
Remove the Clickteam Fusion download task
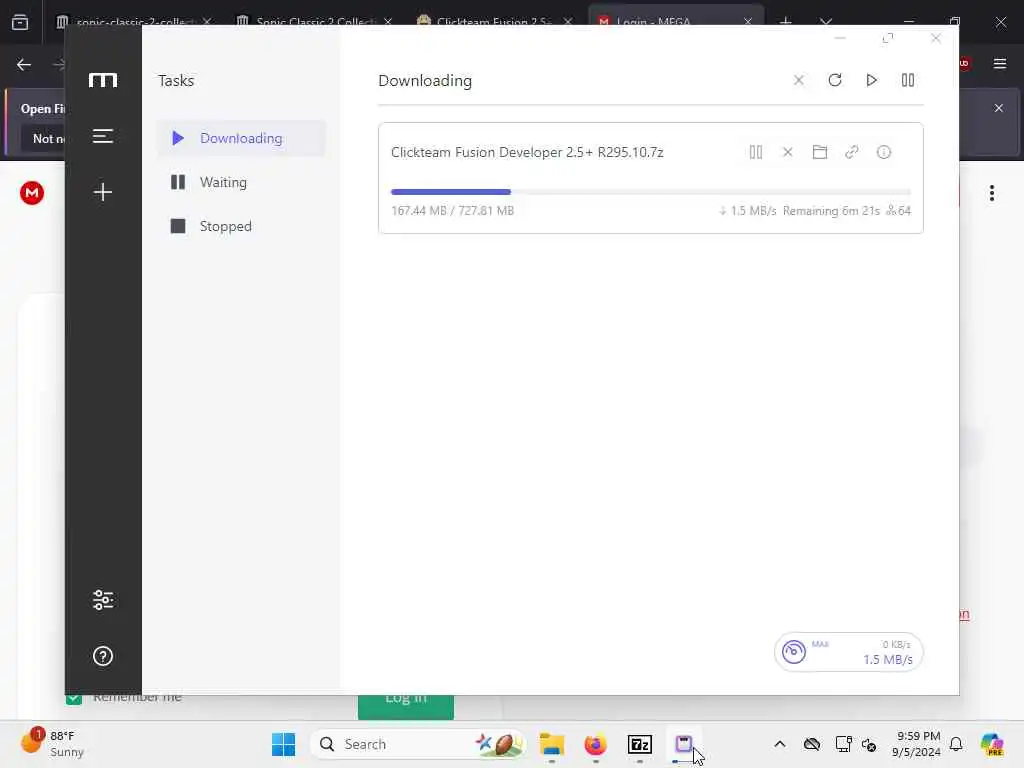[x=788, y=152]
